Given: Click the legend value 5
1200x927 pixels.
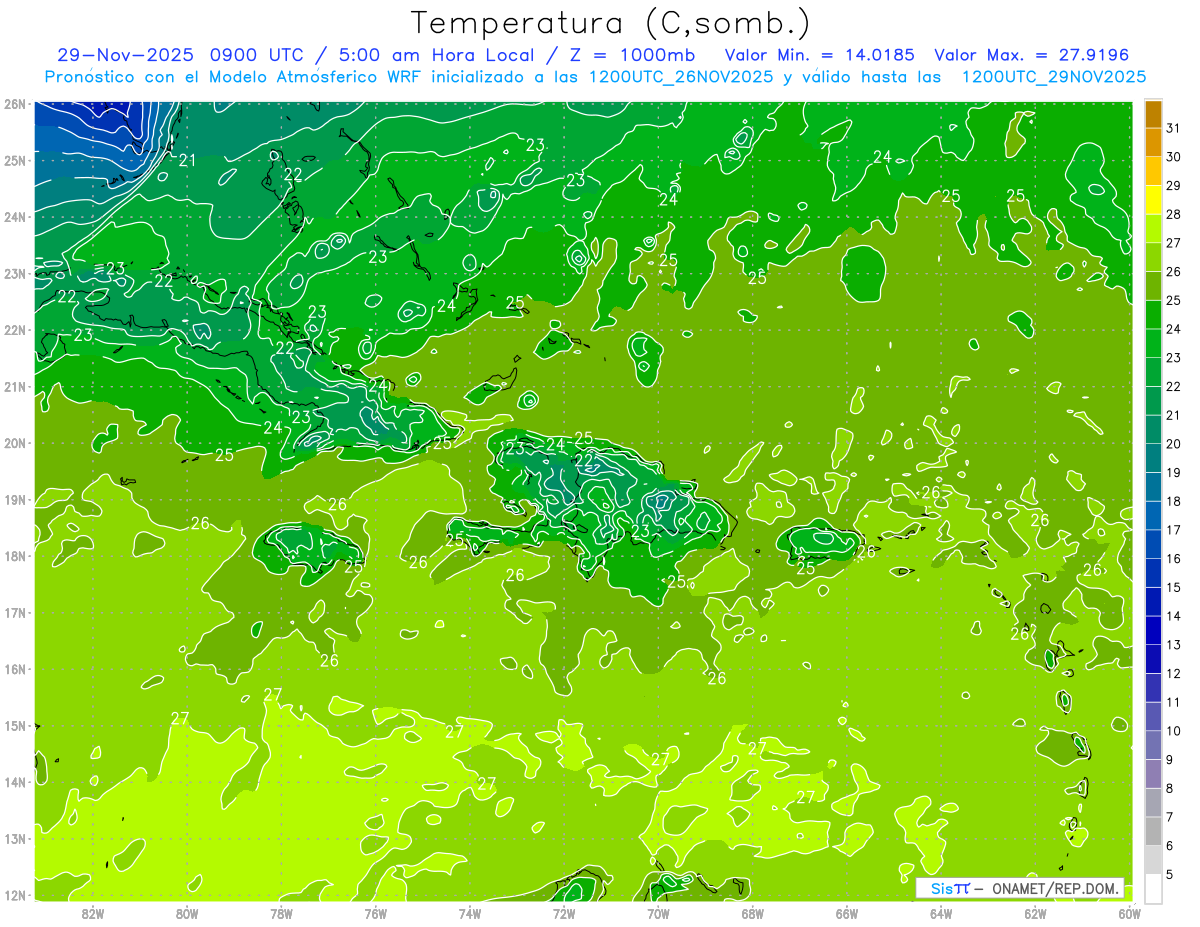Looking at the screenshot, I should click(x=1169, y=875).
